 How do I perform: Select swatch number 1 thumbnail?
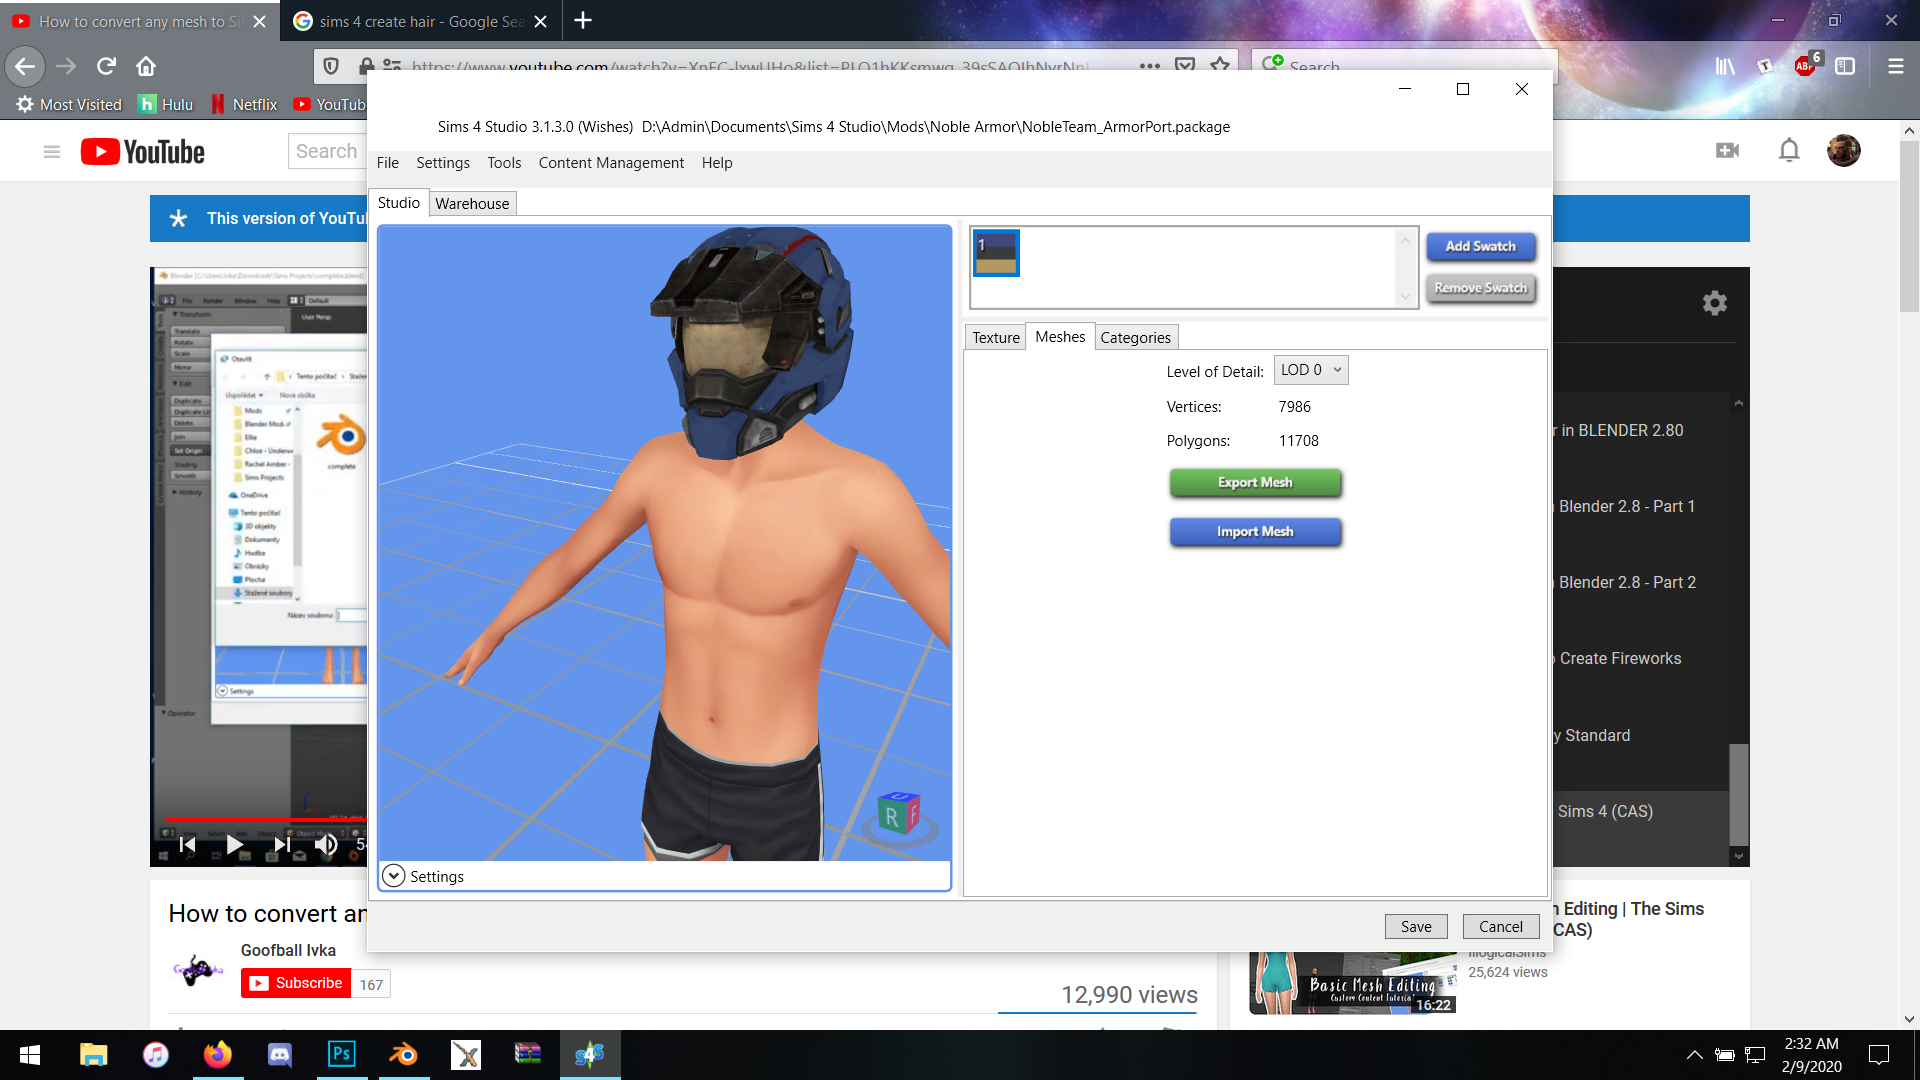[996, 253]
